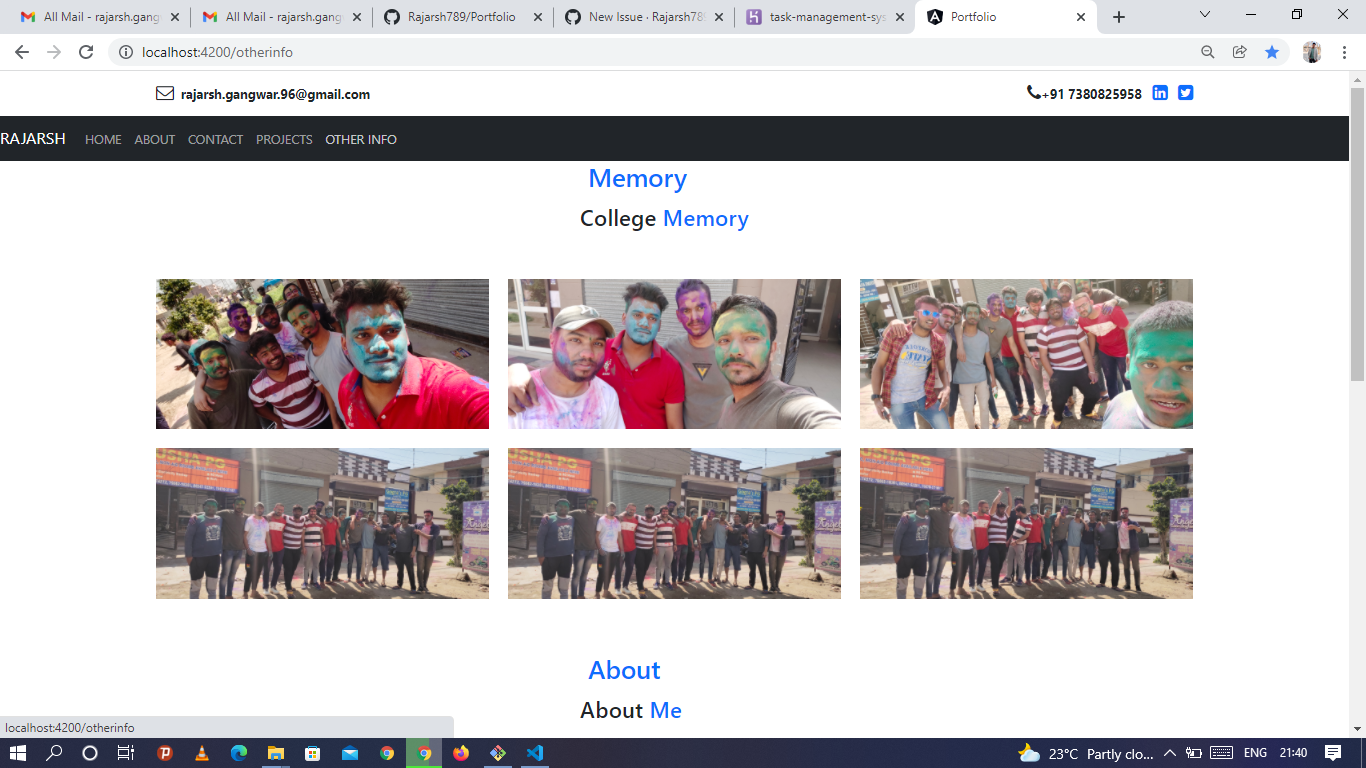
Task: Open Windows Start menu
Action: 18,753
